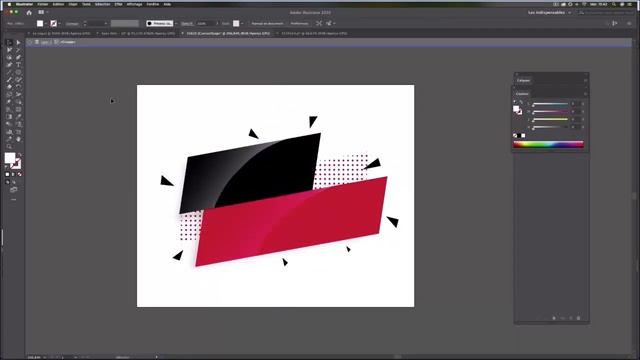Click the magenta slider in Couleur panel
Screen dimensions: 640x360
coord(551,111)
